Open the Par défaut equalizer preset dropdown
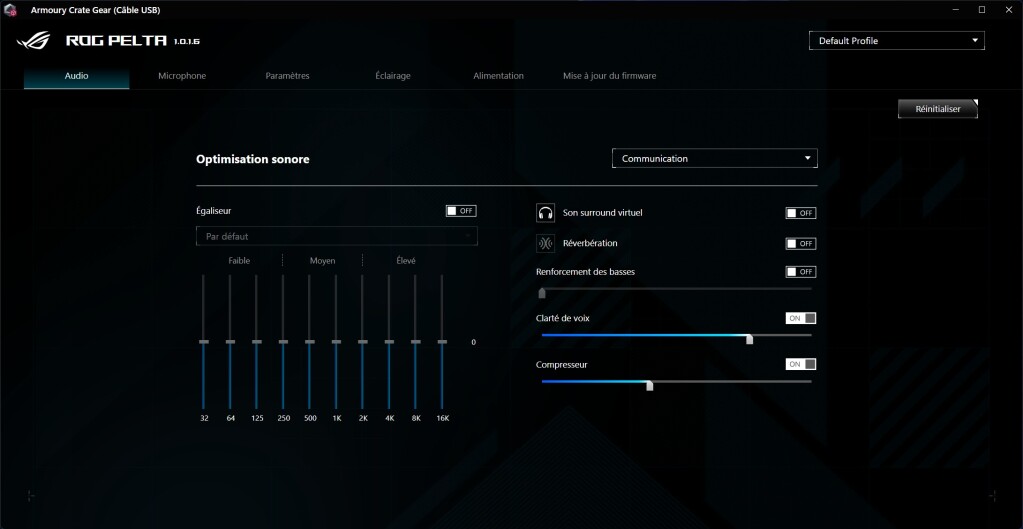Image resolution: width=1023 pixels, height=529 pixels. (x=337, y=236)
